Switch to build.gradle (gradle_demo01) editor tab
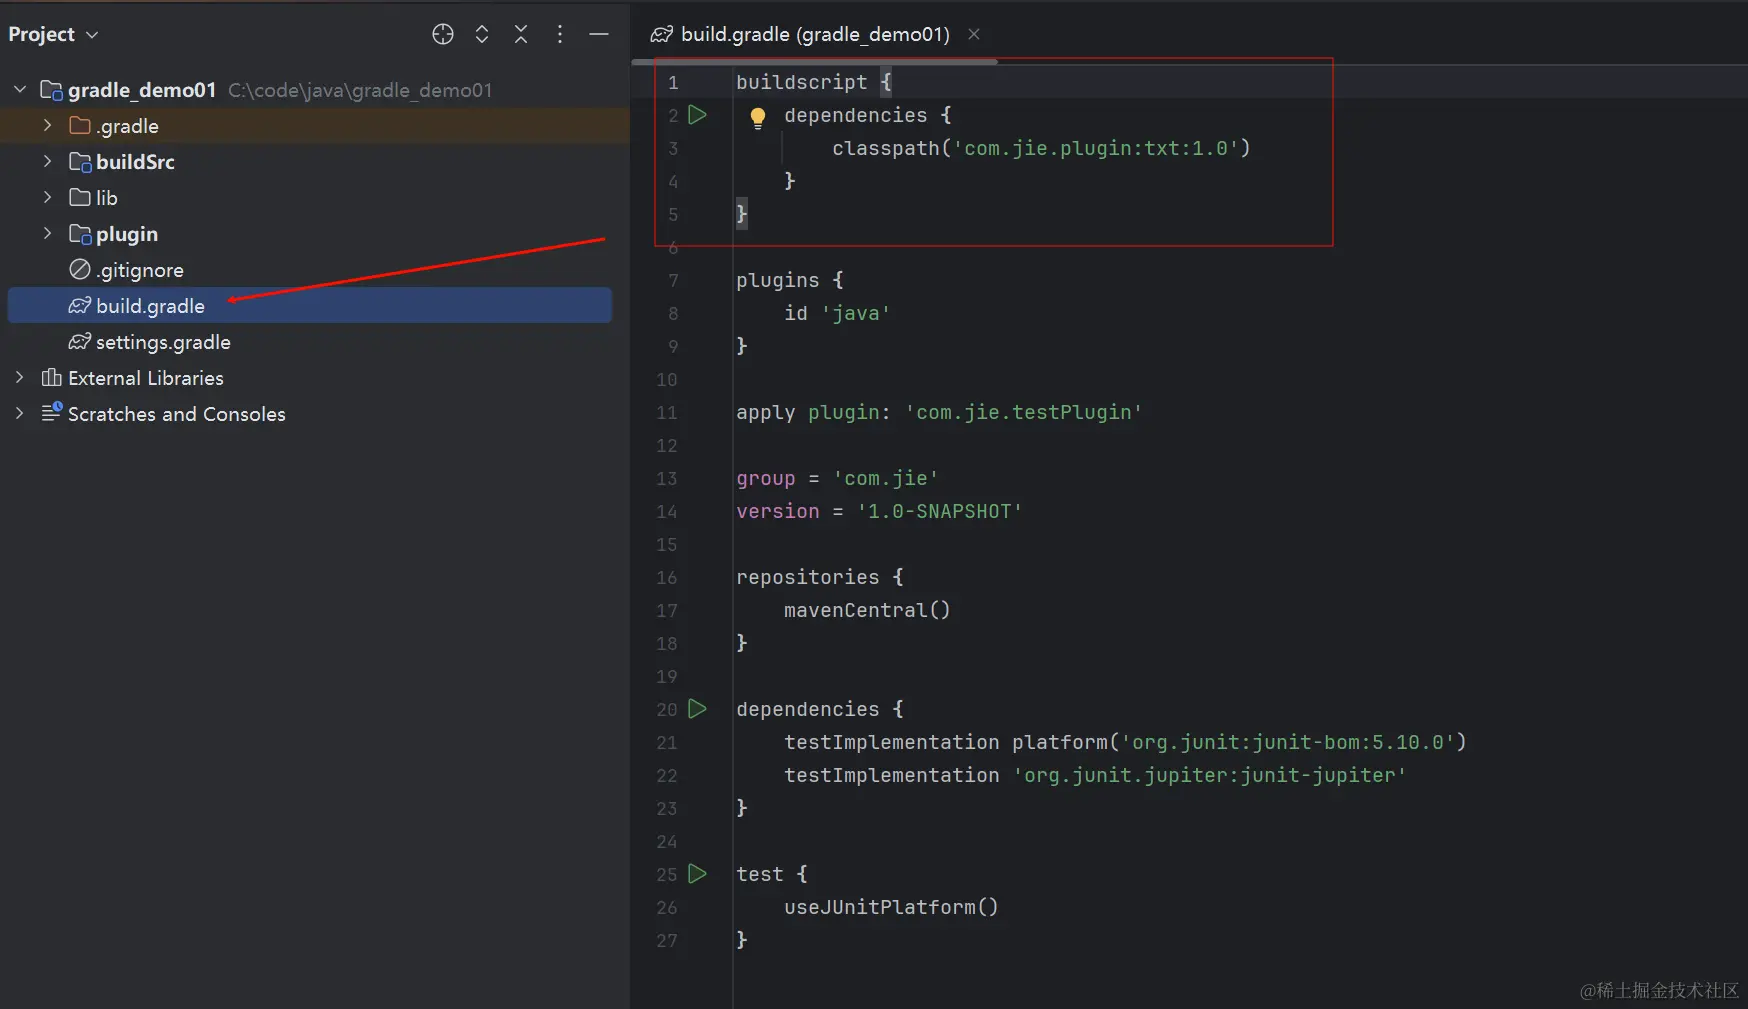Viewport: 1748px width, 1009px height. click(814, 34)
